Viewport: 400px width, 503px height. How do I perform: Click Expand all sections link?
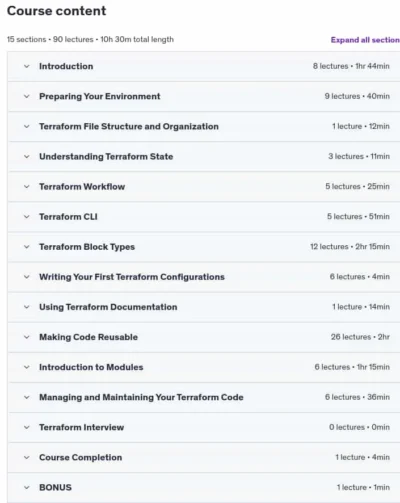tap(365, 40)
